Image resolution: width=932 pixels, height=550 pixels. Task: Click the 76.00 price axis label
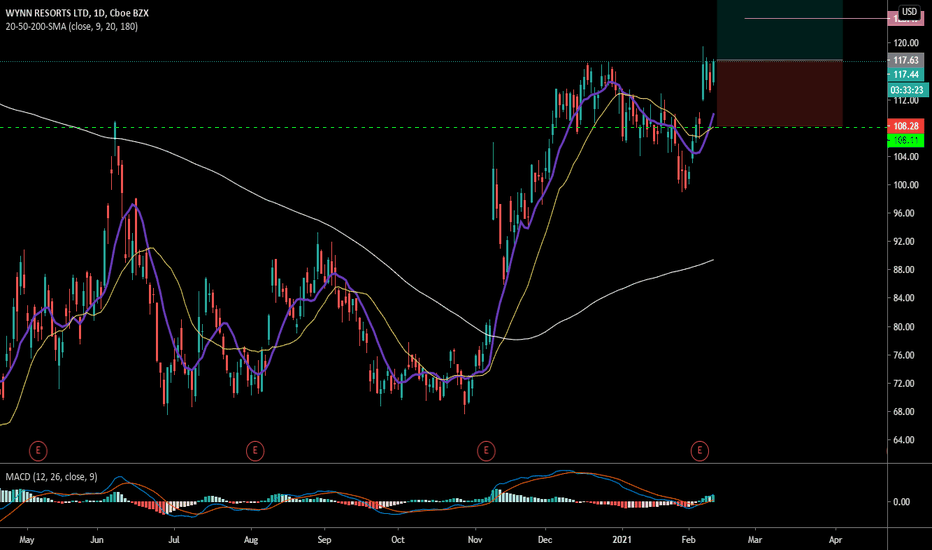tap(906, 355)
